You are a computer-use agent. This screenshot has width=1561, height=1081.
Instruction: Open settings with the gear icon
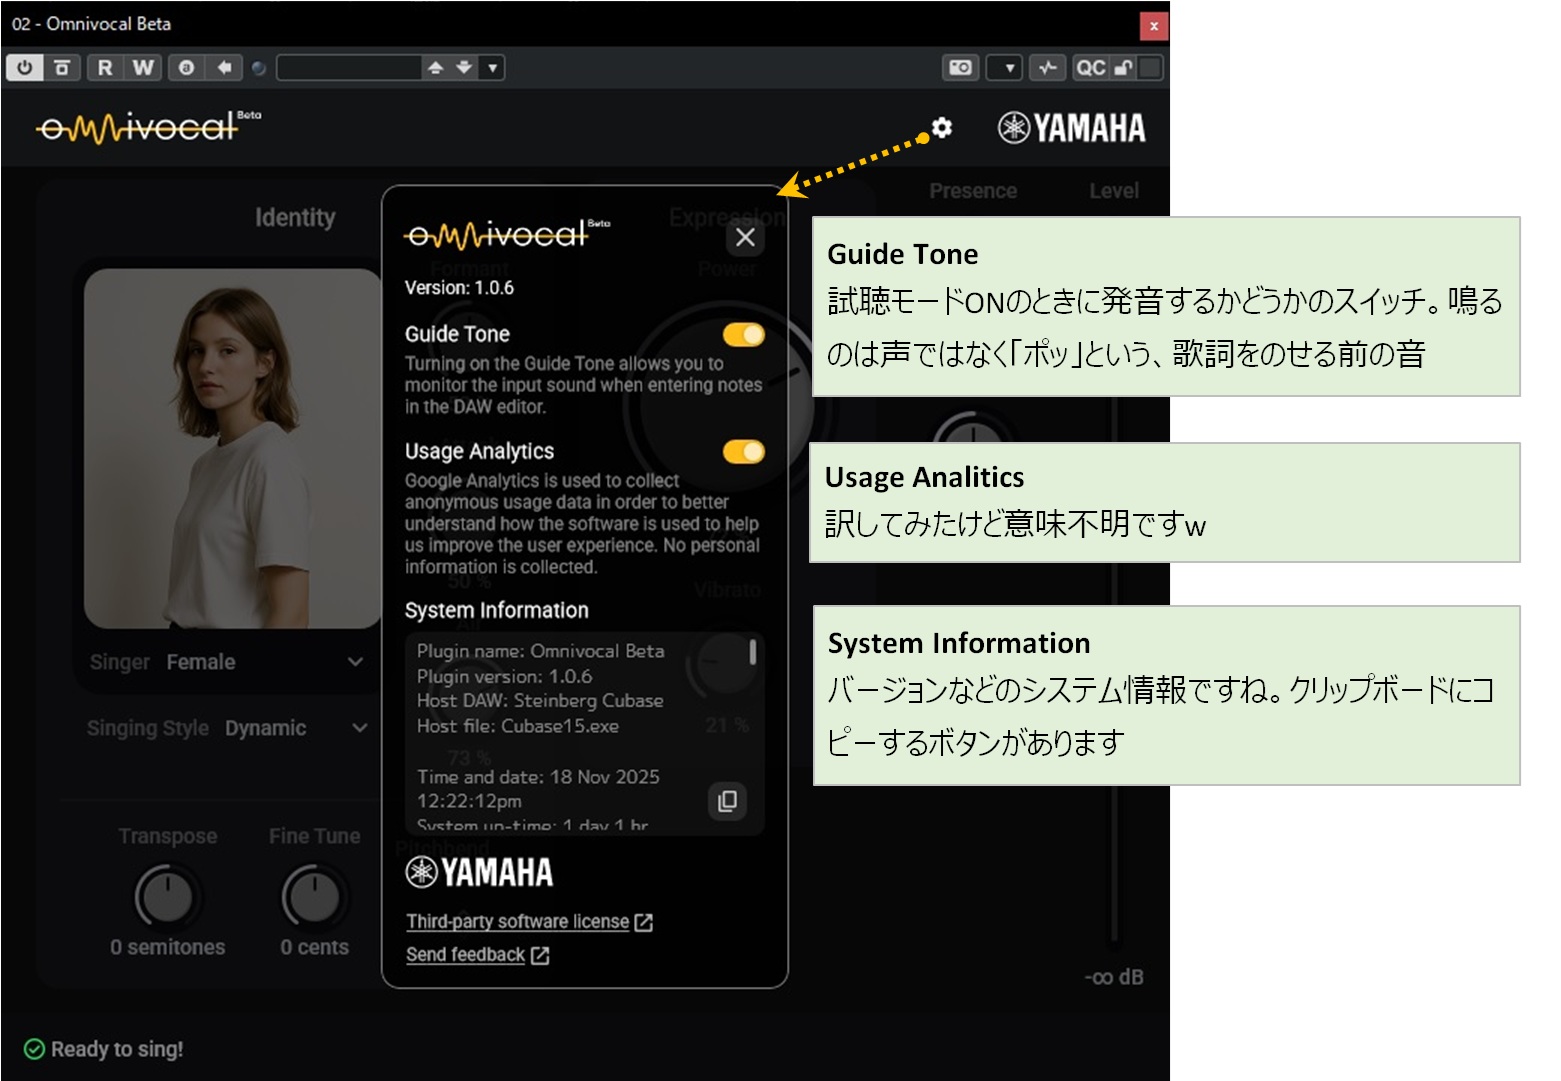941,128
